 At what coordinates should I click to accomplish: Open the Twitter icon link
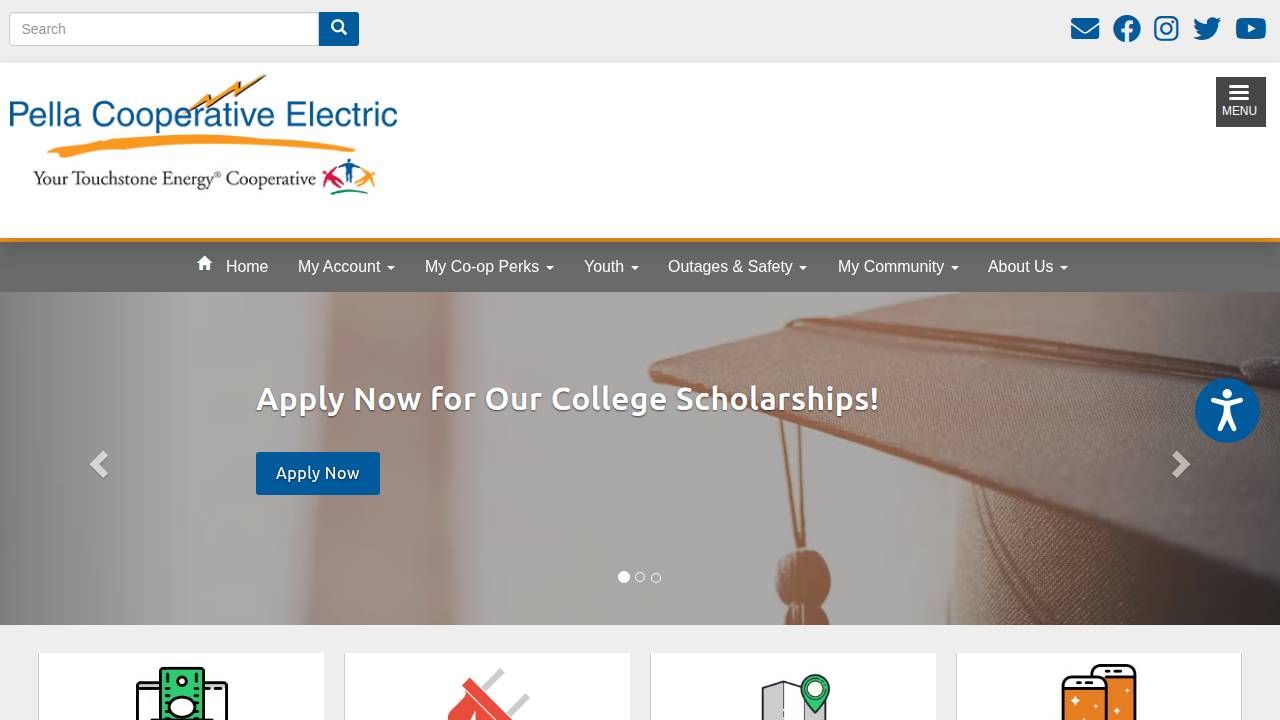pos(1206,28)
